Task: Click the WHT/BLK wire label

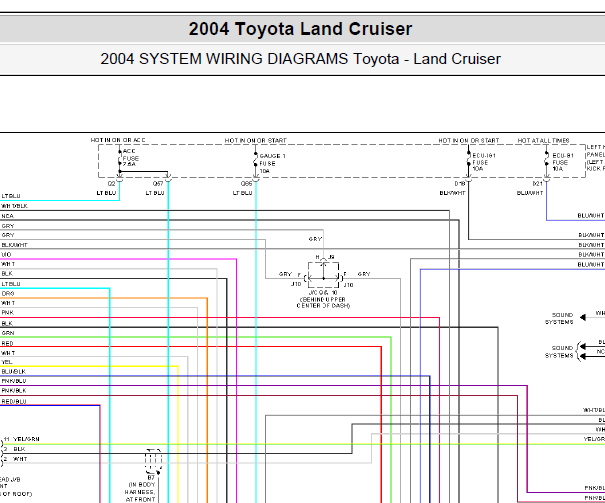Action: (x=14, y=206)
